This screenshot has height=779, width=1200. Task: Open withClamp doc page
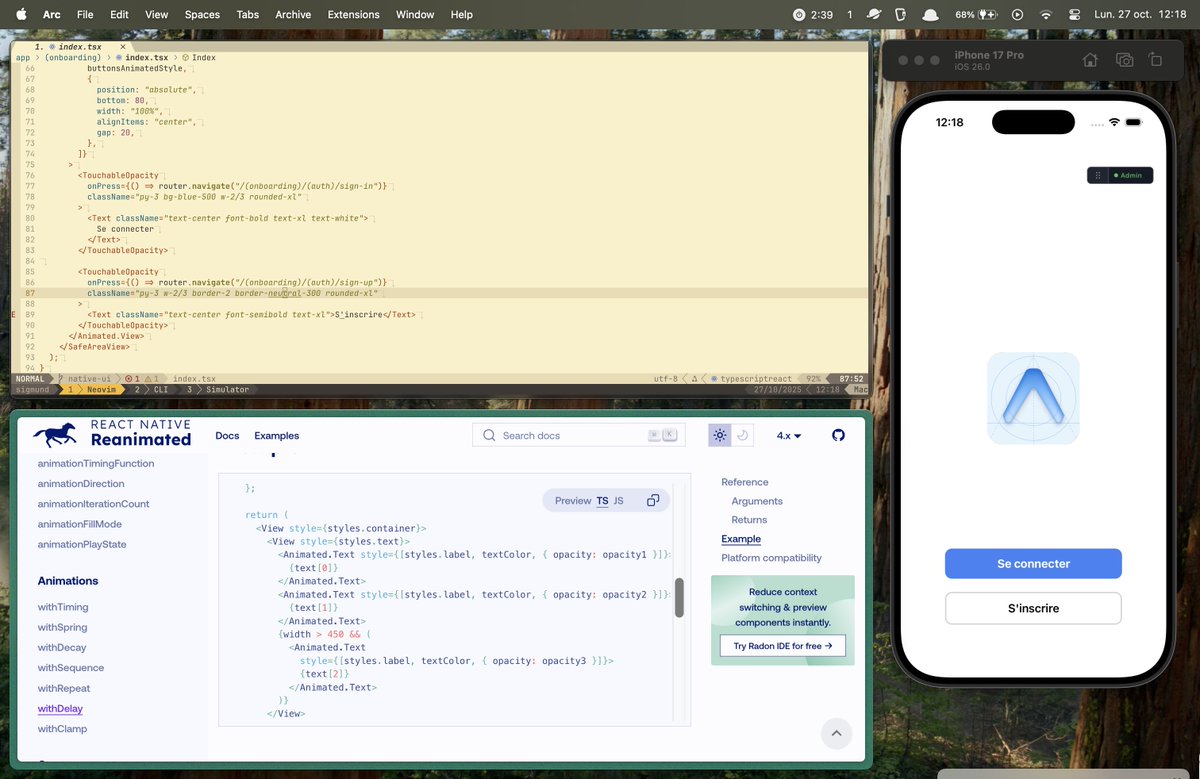pos(63,729)
